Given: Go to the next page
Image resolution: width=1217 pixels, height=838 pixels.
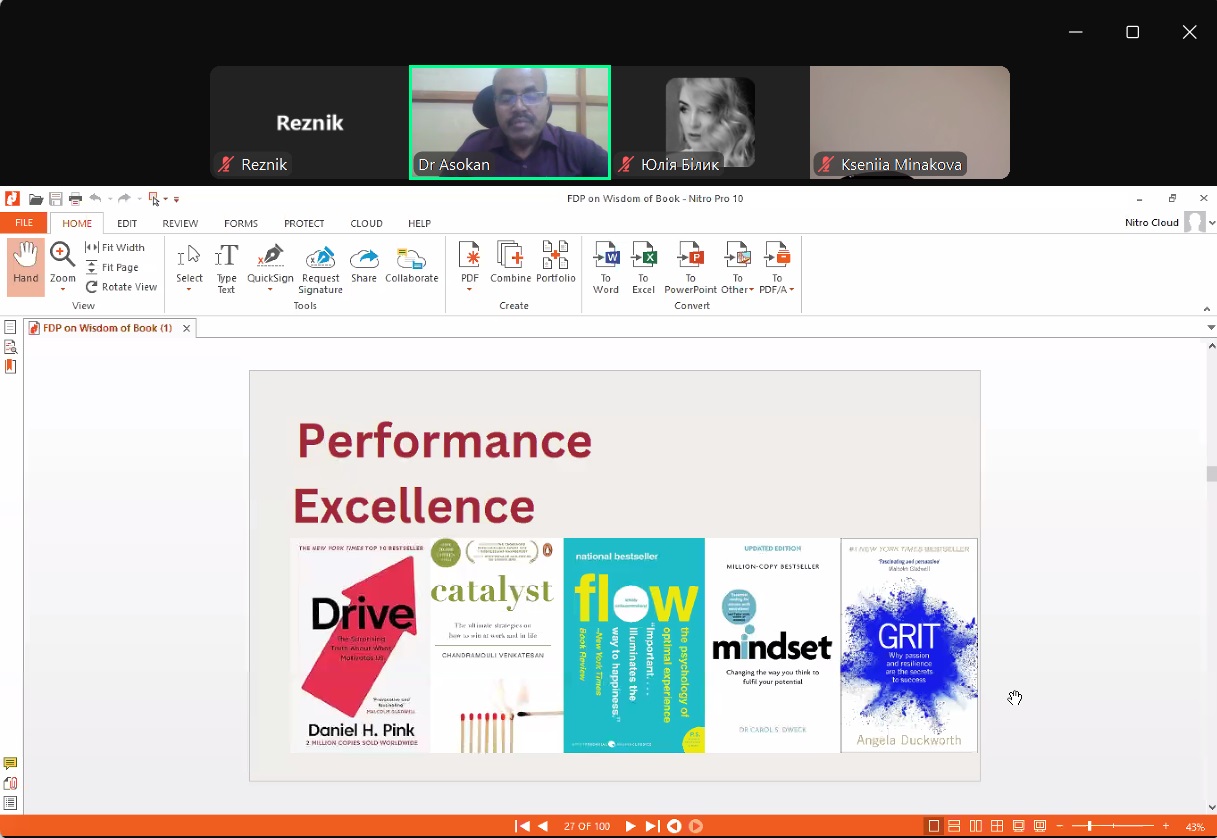Looking at the screenshot, I should (x=630, y=826).
